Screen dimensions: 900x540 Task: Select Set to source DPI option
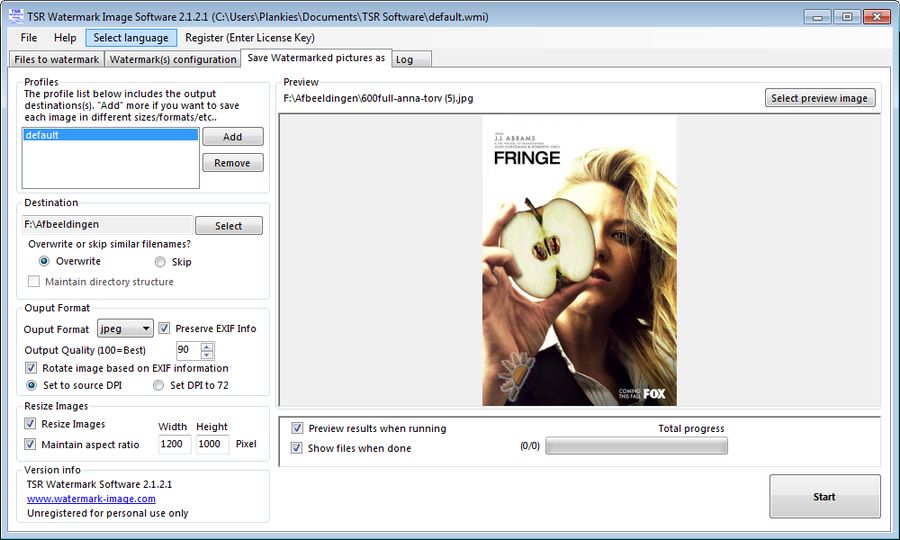[32, 385]
